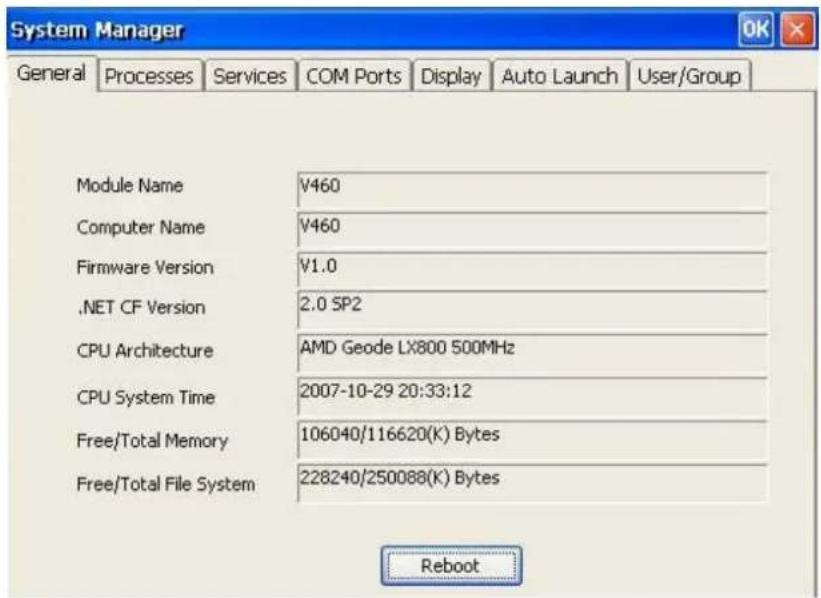Click the .NET CF Version label
This screenshot has height=598, width=821.
point(141,307)
